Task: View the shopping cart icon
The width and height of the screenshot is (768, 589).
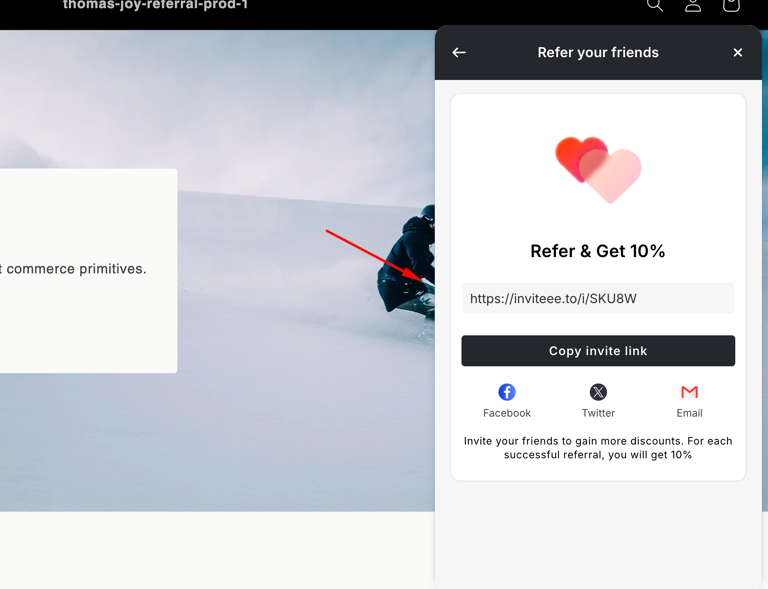Action: point(731,5)
